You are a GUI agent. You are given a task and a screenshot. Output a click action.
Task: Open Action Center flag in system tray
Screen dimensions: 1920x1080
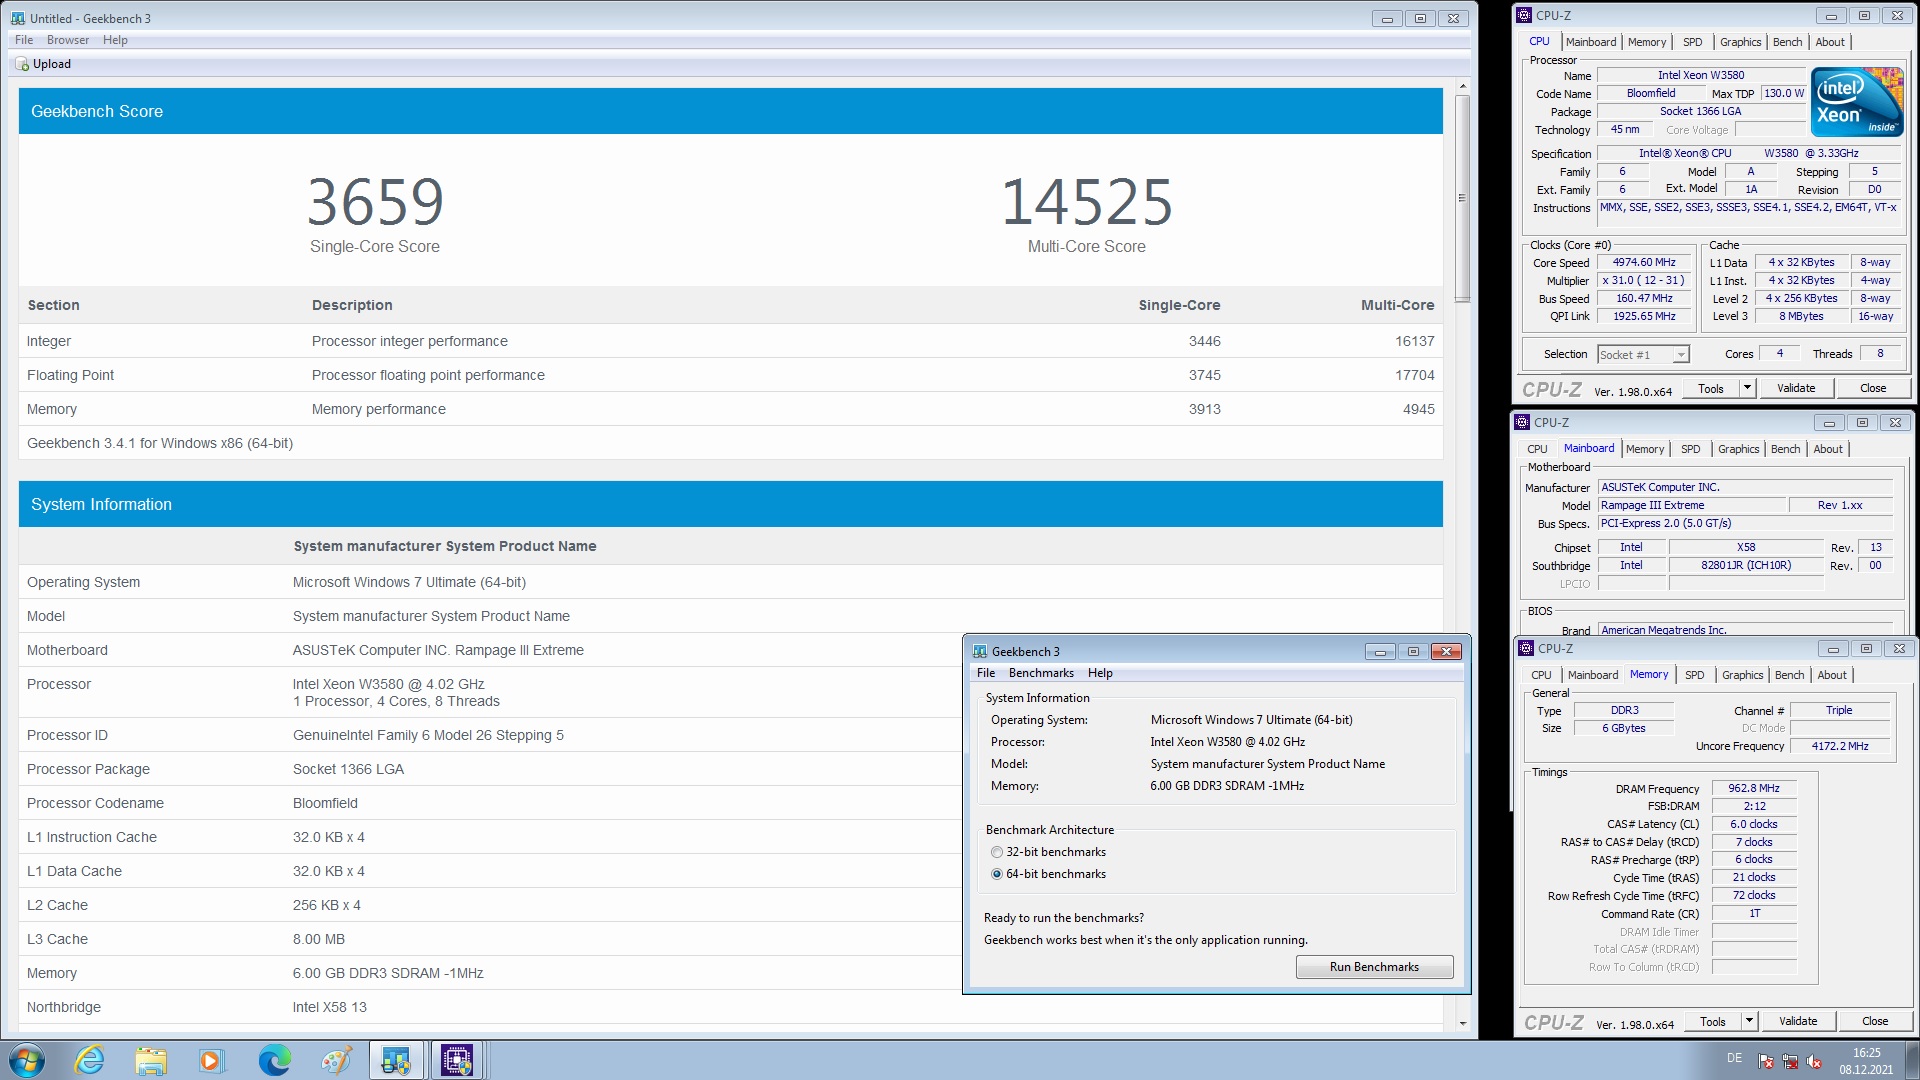tap(1766, 1061)
